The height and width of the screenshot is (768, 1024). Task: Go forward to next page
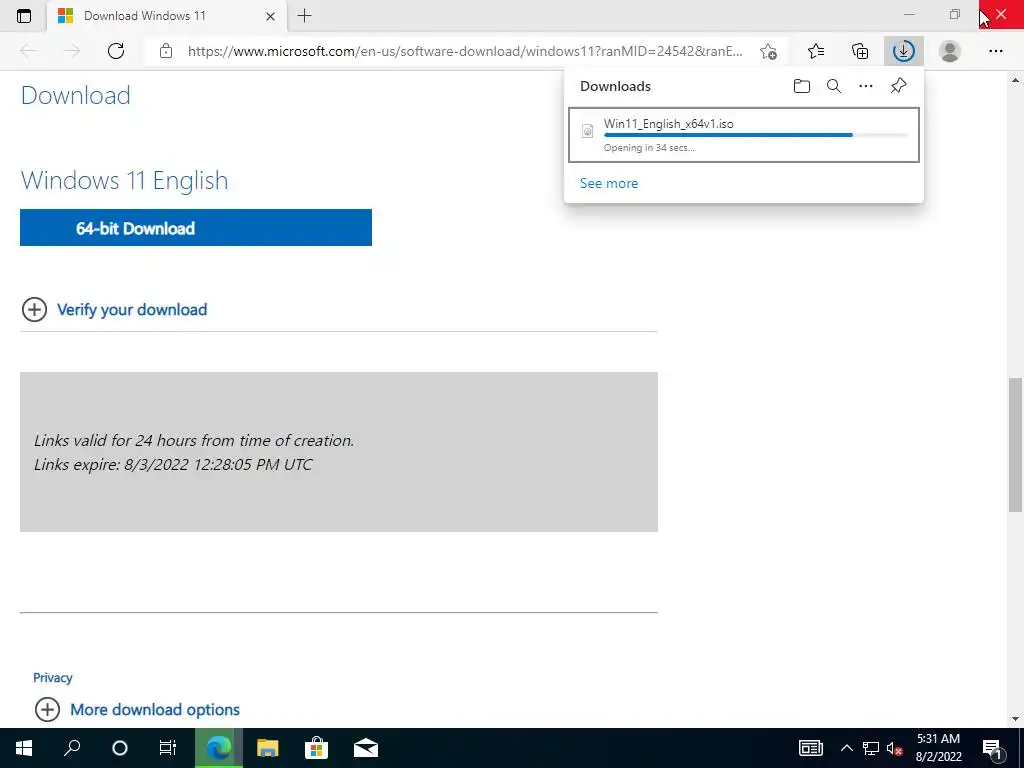(x=72, y=51)
